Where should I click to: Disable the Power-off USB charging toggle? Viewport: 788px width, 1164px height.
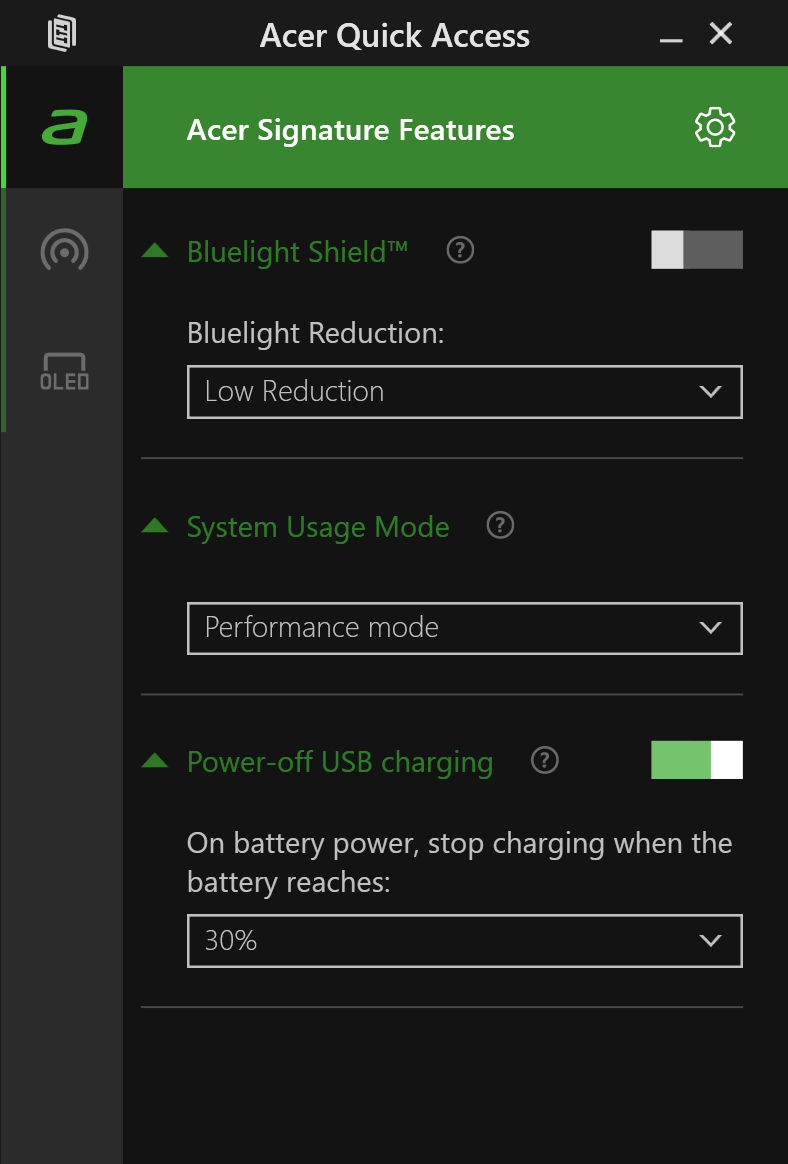(696, 760)
